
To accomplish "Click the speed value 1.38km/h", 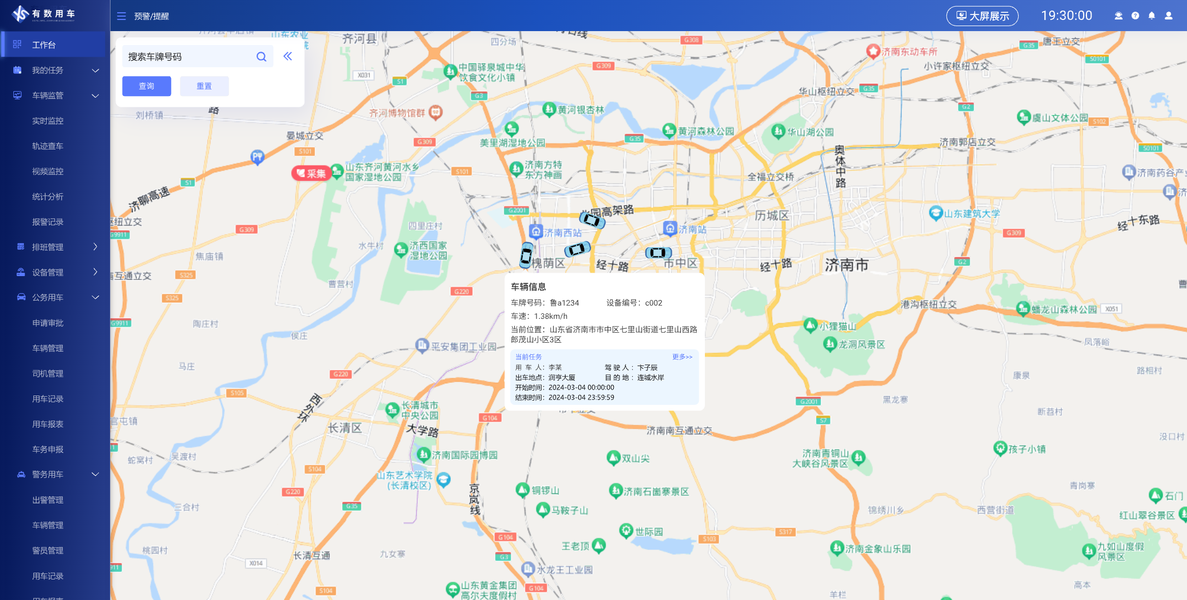I will [x=550, y=316].
